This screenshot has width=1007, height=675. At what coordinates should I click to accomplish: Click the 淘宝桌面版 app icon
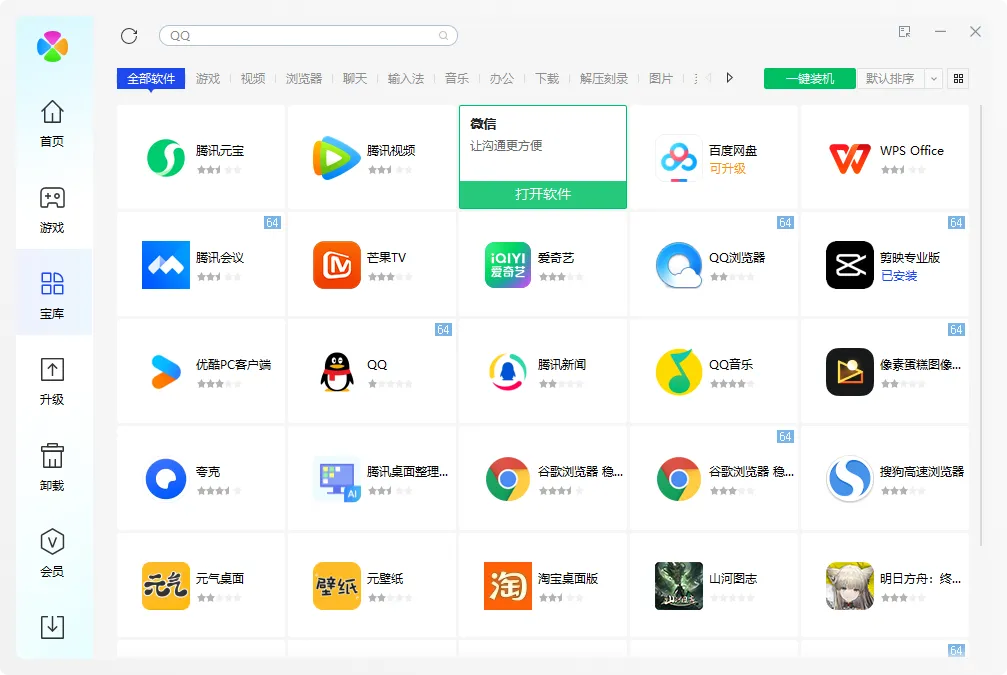tap(507, 586)
